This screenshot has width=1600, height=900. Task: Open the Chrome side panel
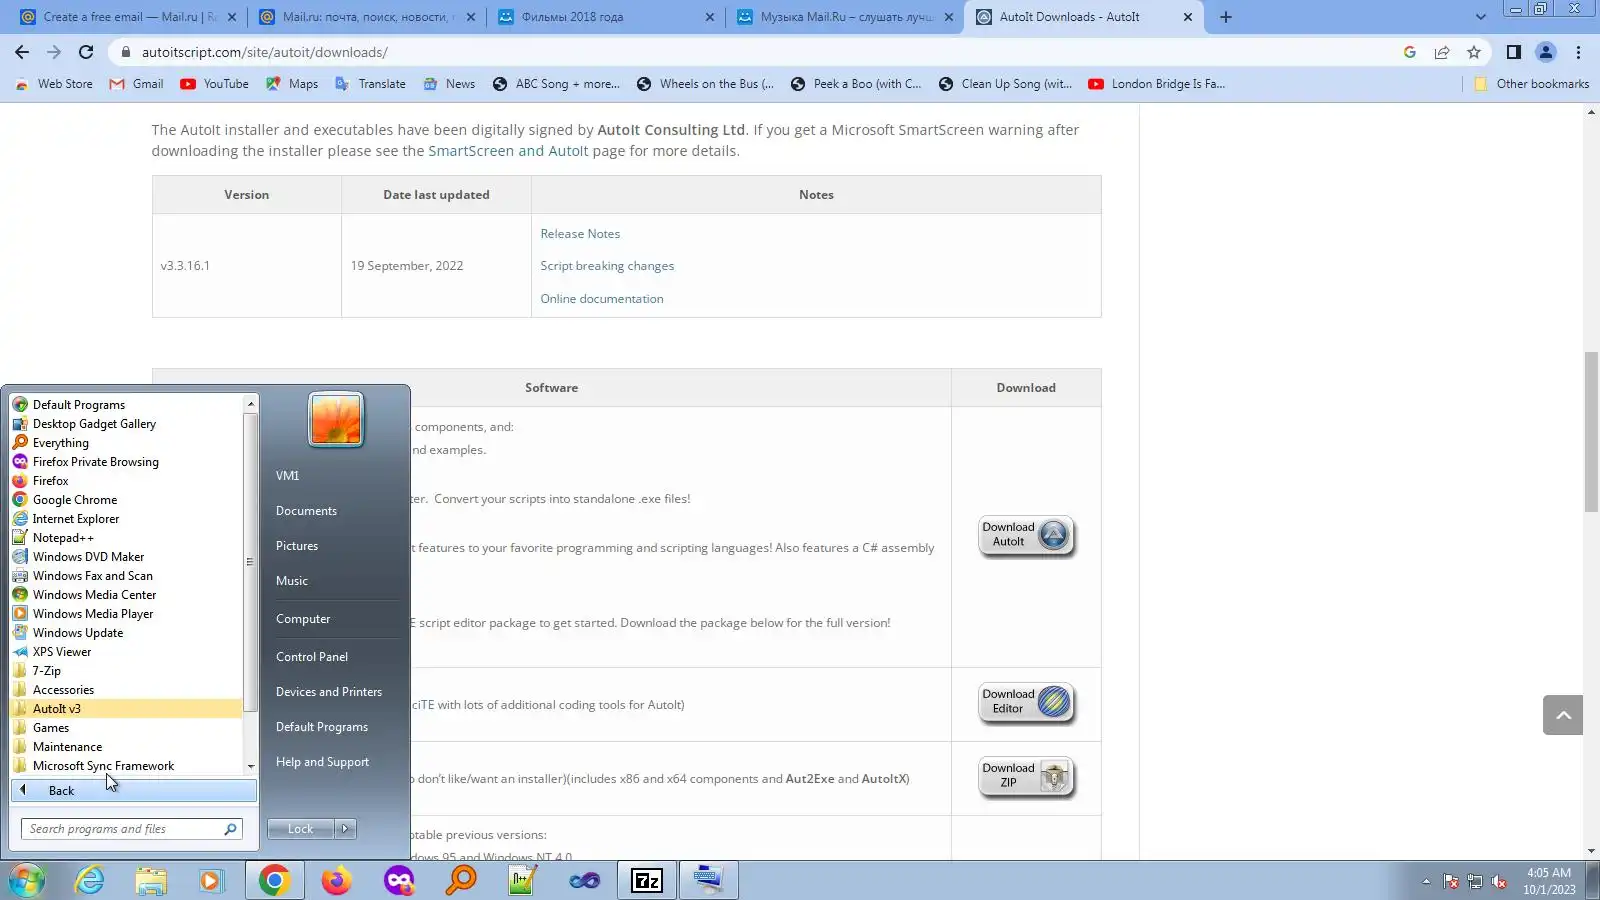(x=1514, y=52)
